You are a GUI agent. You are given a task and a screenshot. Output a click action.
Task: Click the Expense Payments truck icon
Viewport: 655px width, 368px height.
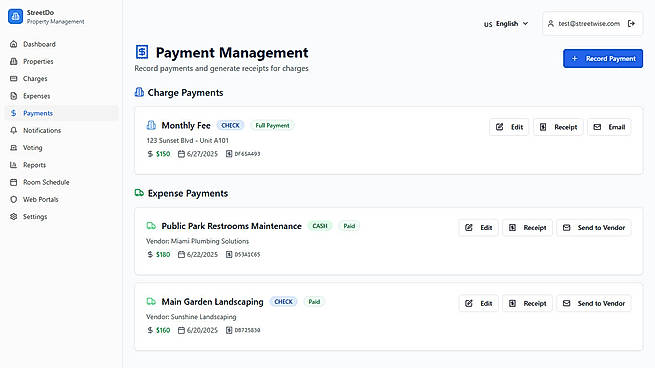coord(139,193)
